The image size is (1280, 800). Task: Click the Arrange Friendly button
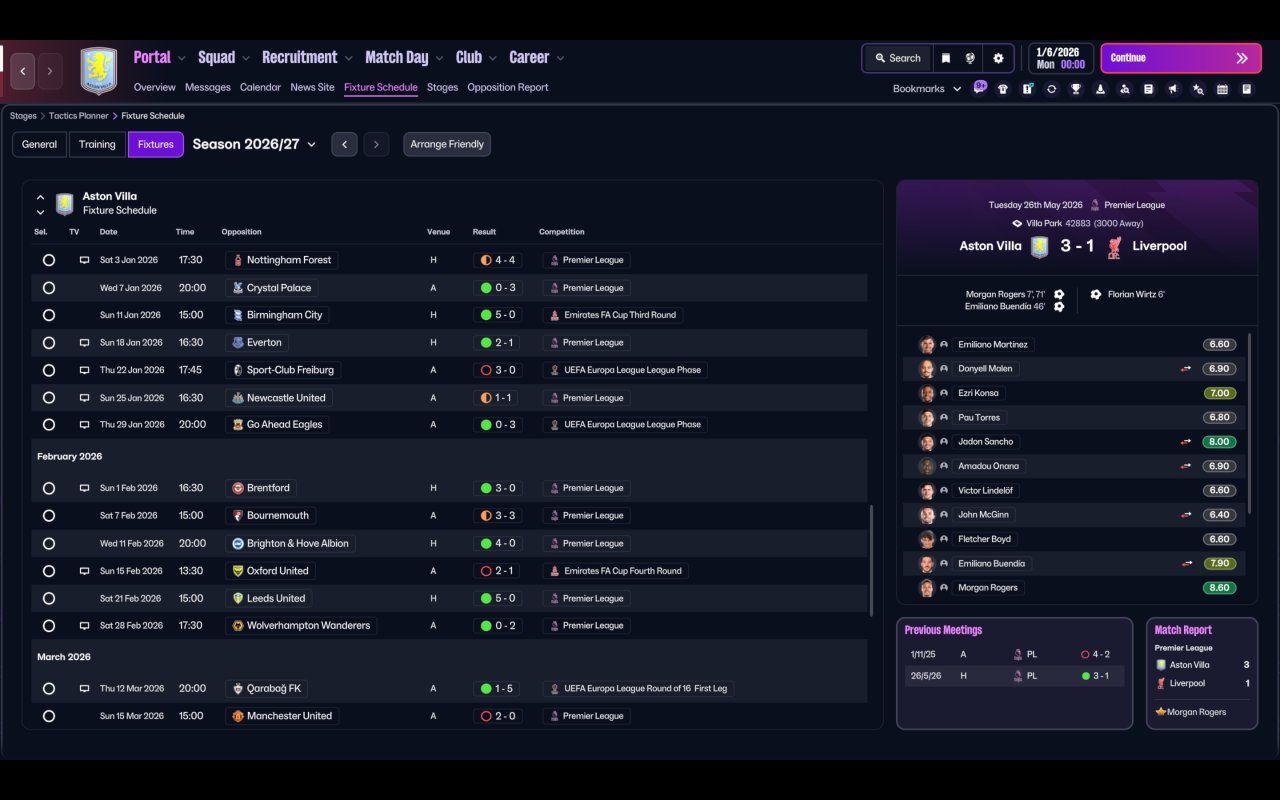coord(447,144)
